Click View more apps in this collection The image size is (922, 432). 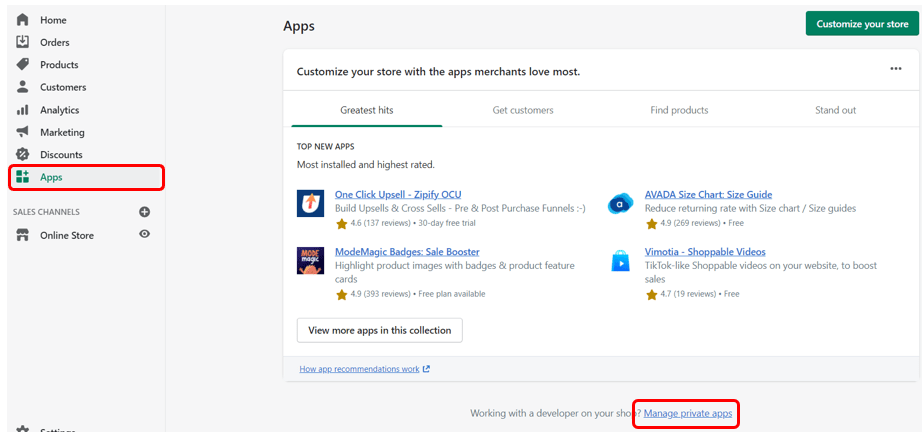pyautogui.click(x=380, y=330)
